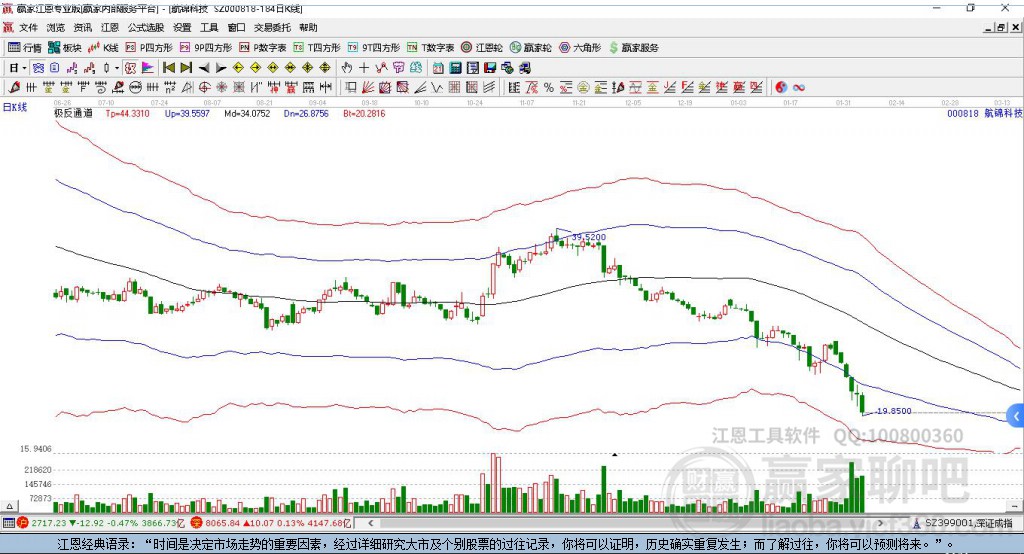Select the hand pan tool in toolbar
Screen dimensions: 1024x554
pyautogui.click(x=347, y=68)
